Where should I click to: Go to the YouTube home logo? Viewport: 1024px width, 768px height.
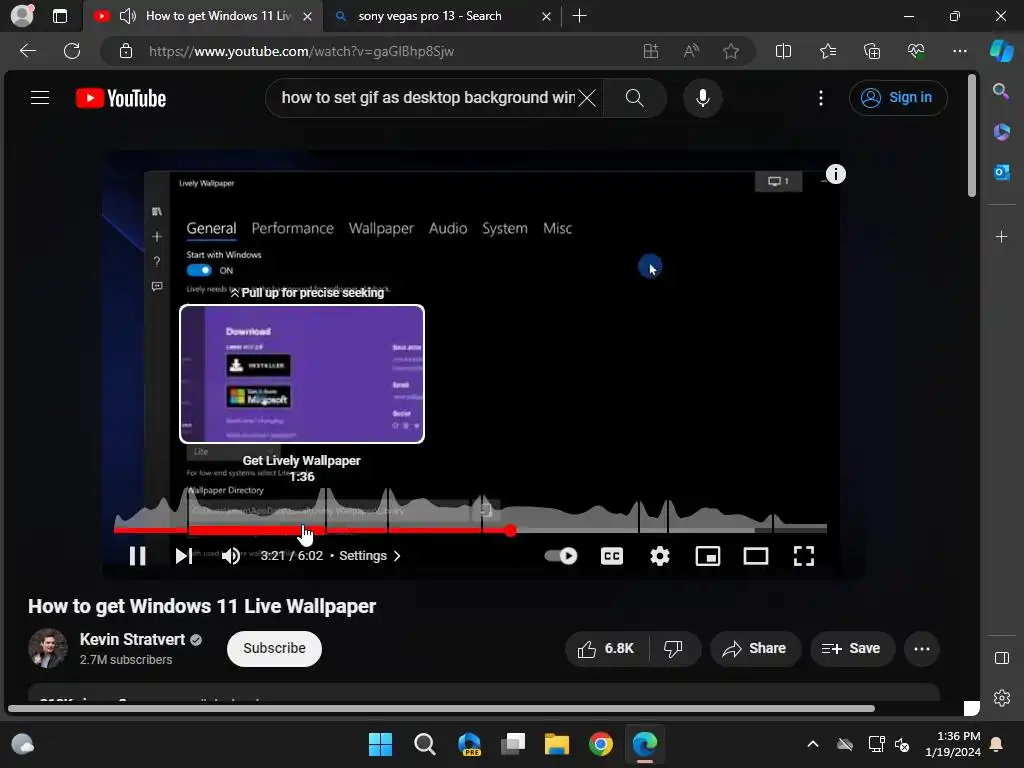(x=121, y=98)
